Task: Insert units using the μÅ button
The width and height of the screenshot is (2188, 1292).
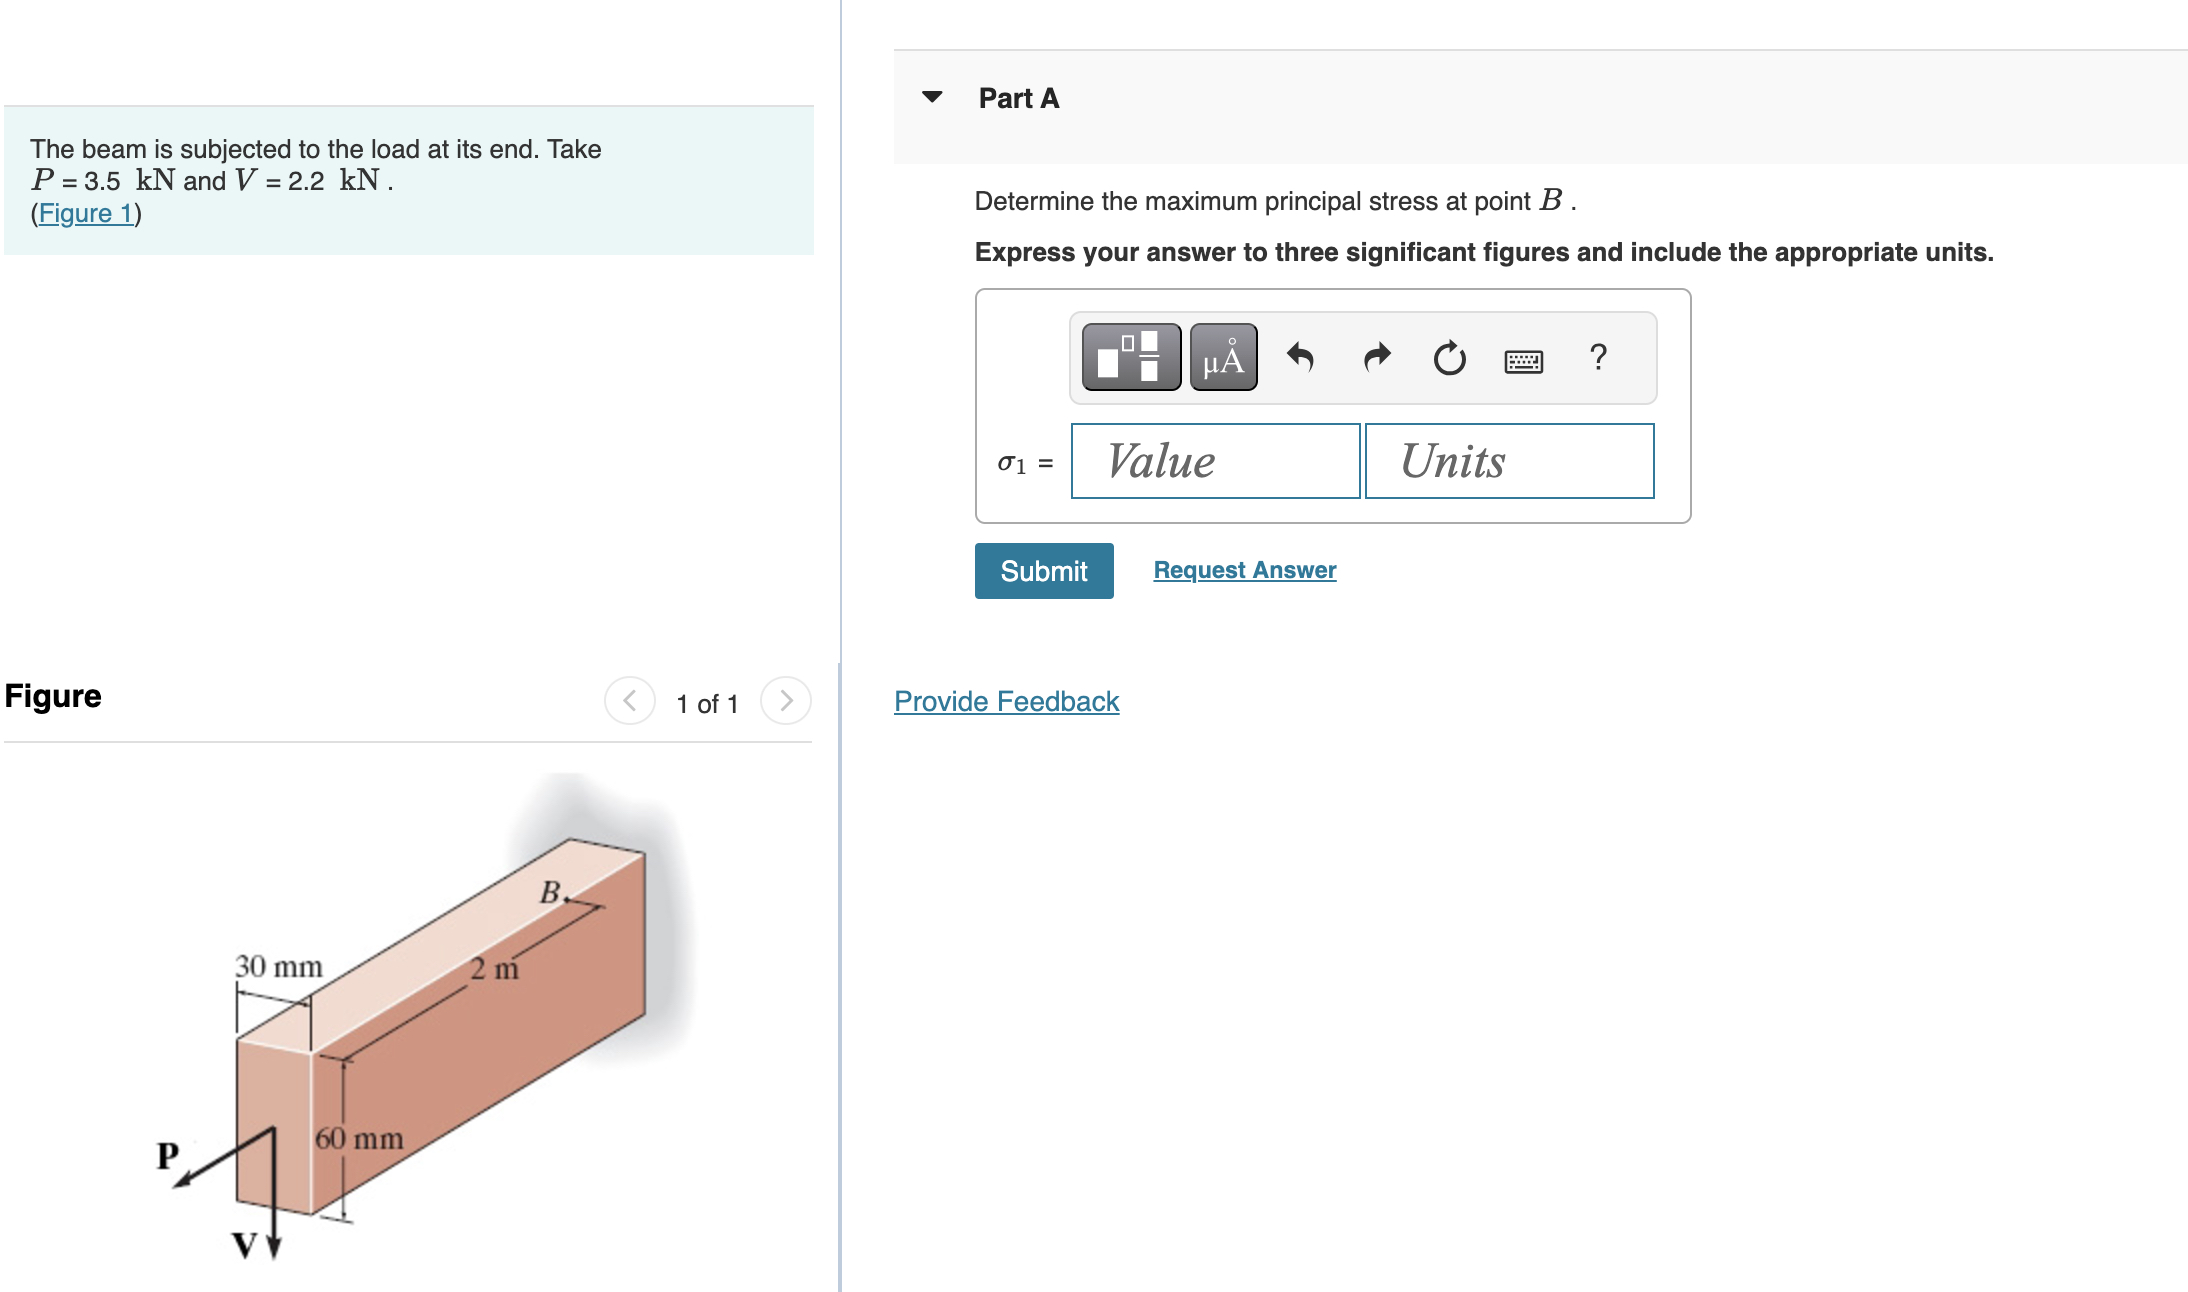Action: [x=1222, y=358]
